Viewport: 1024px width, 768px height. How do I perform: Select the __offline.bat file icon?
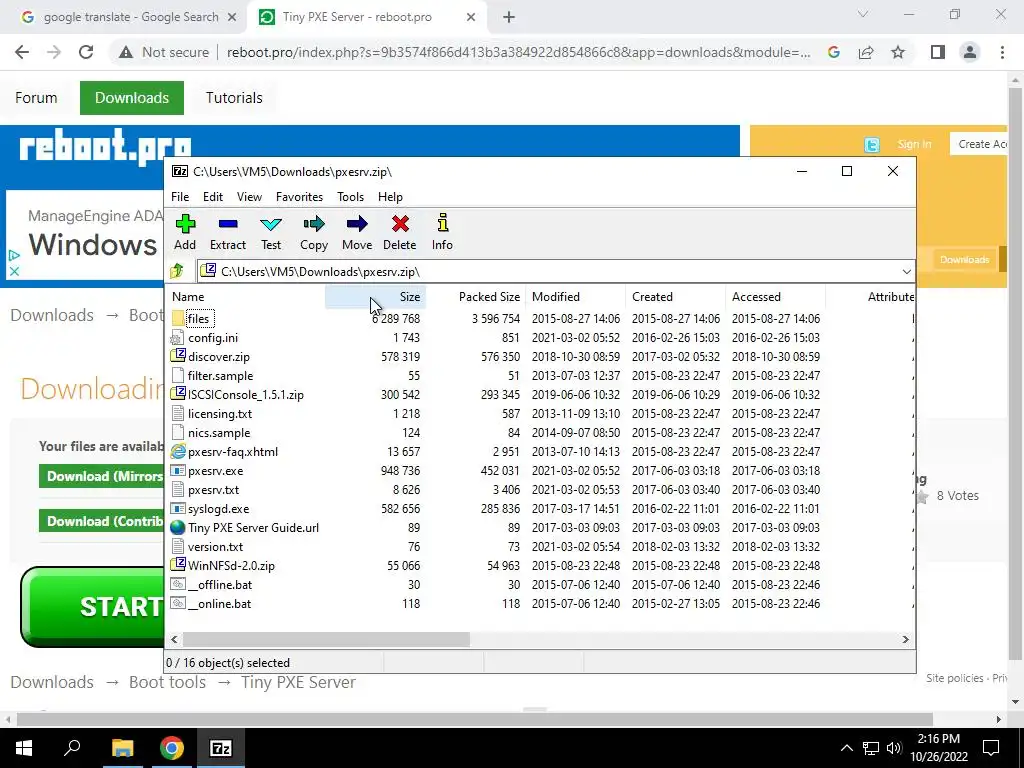(x=178, y=584)
